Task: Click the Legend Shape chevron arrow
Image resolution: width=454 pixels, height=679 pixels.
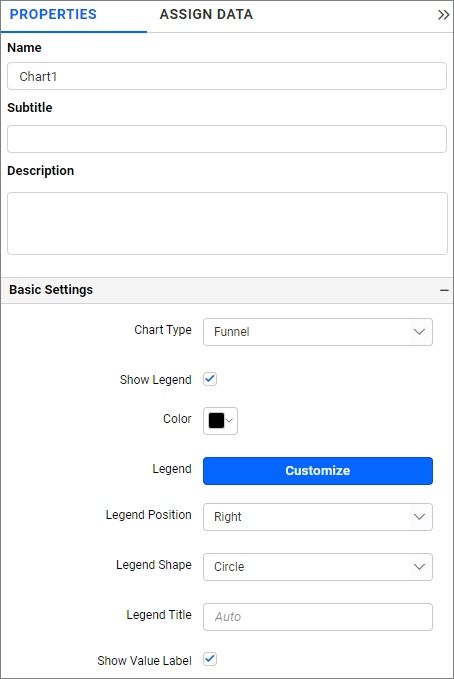Action: (x=419, y=567)
